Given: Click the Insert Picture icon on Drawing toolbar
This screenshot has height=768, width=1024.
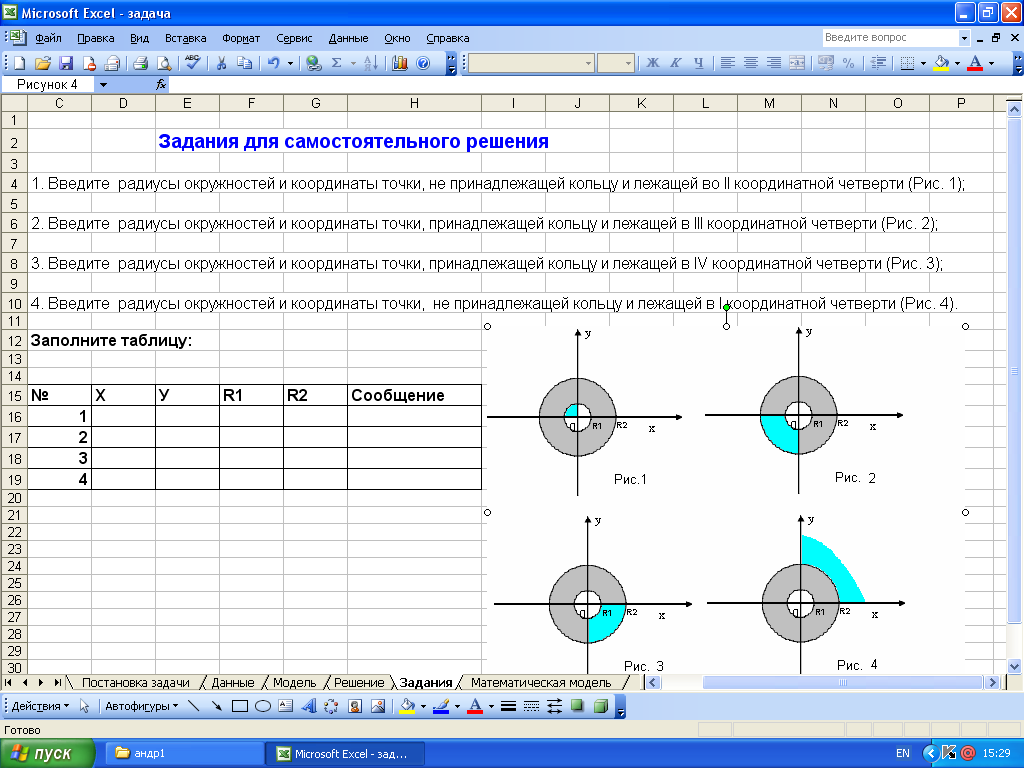Looking at the screenshot, I should point(378,706).
